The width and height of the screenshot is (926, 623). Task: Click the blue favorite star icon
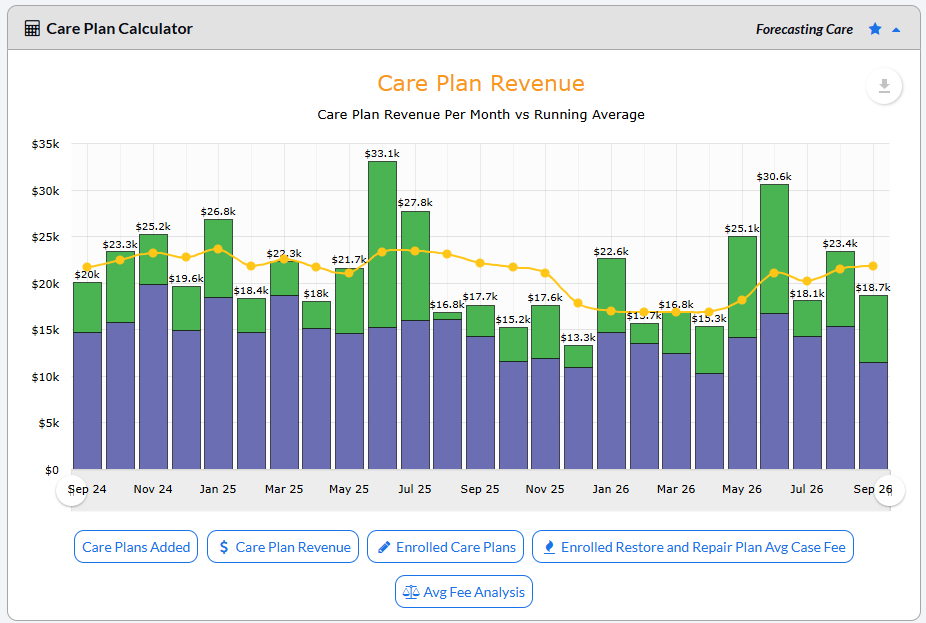[x=875, y=29]
